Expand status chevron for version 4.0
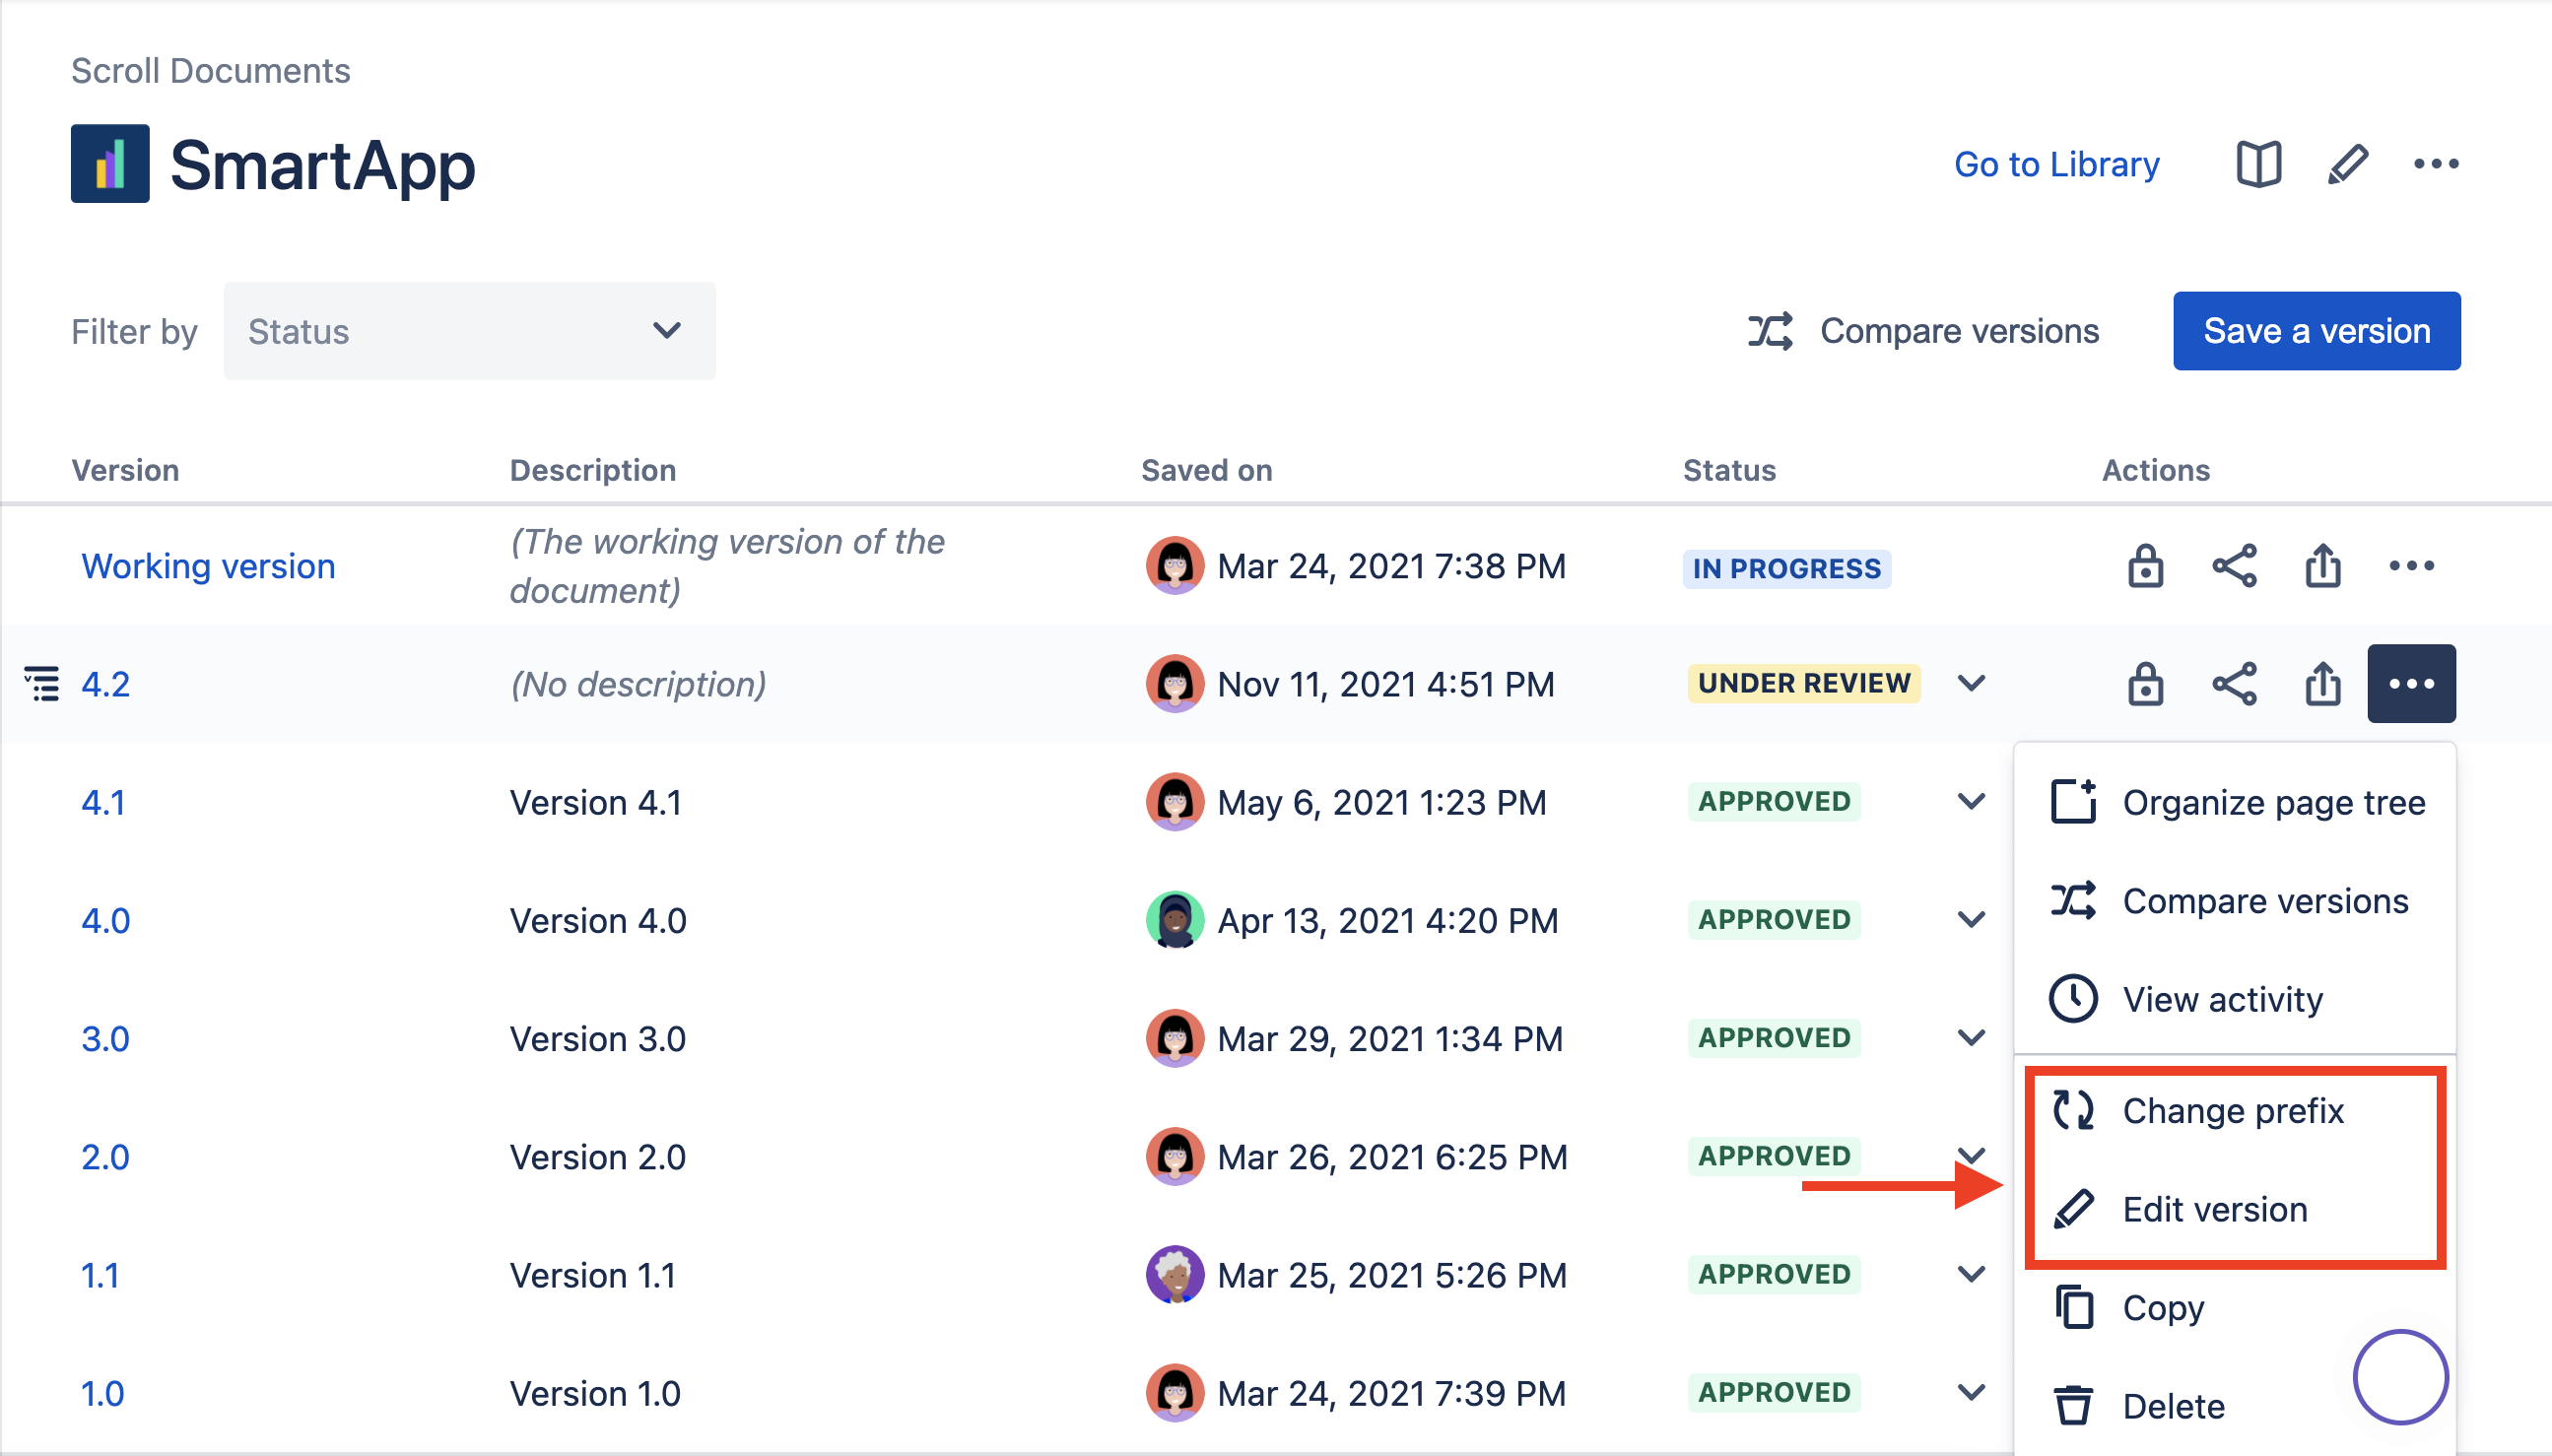Screen dimensions: 2552x1456 pyautogui.click(x=1971, y=920)
